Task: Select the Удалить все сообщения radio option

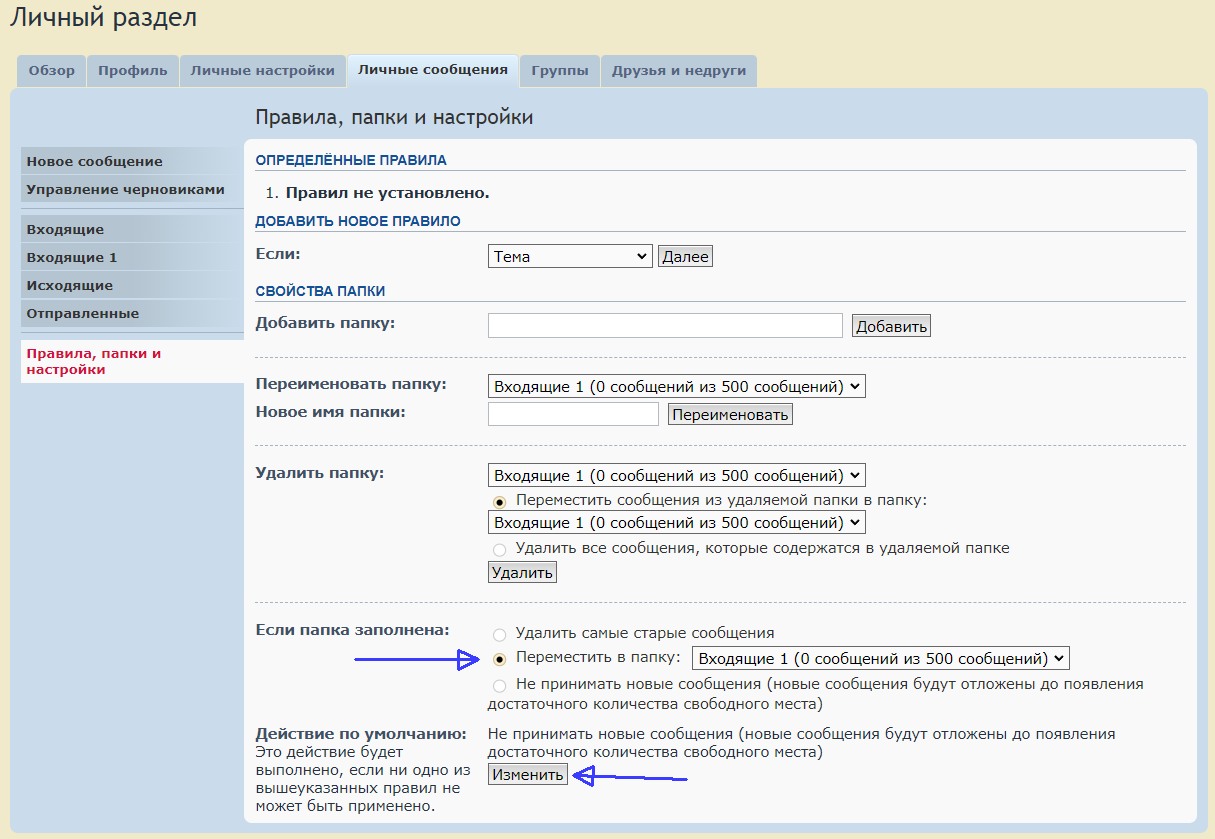Action: [500, 549]
